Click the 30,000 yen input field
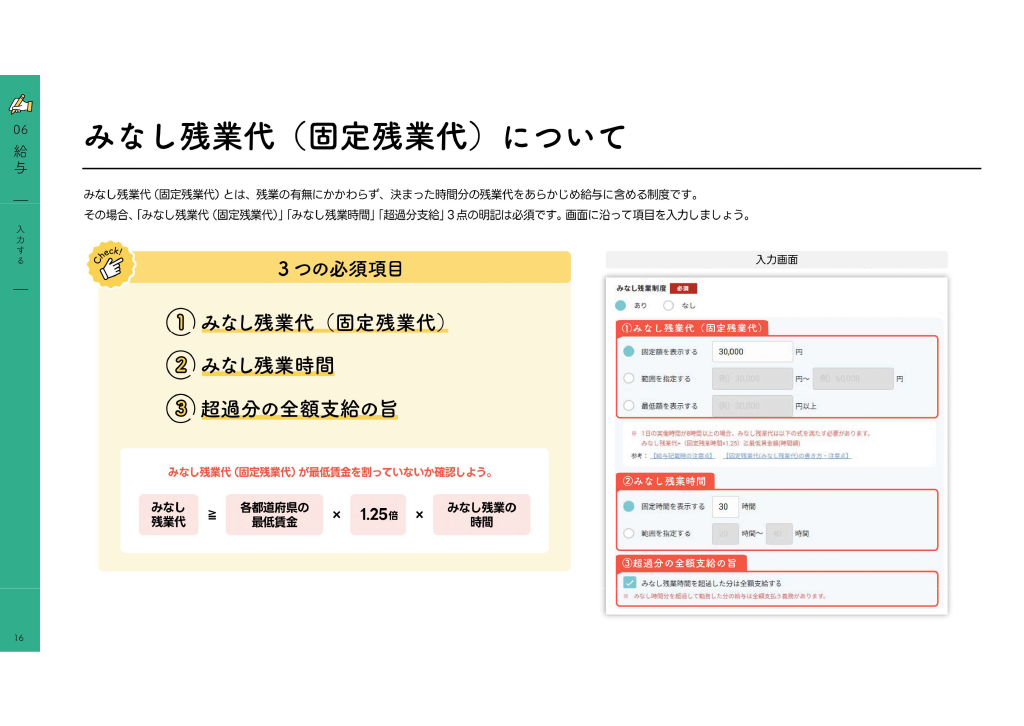 752,351
